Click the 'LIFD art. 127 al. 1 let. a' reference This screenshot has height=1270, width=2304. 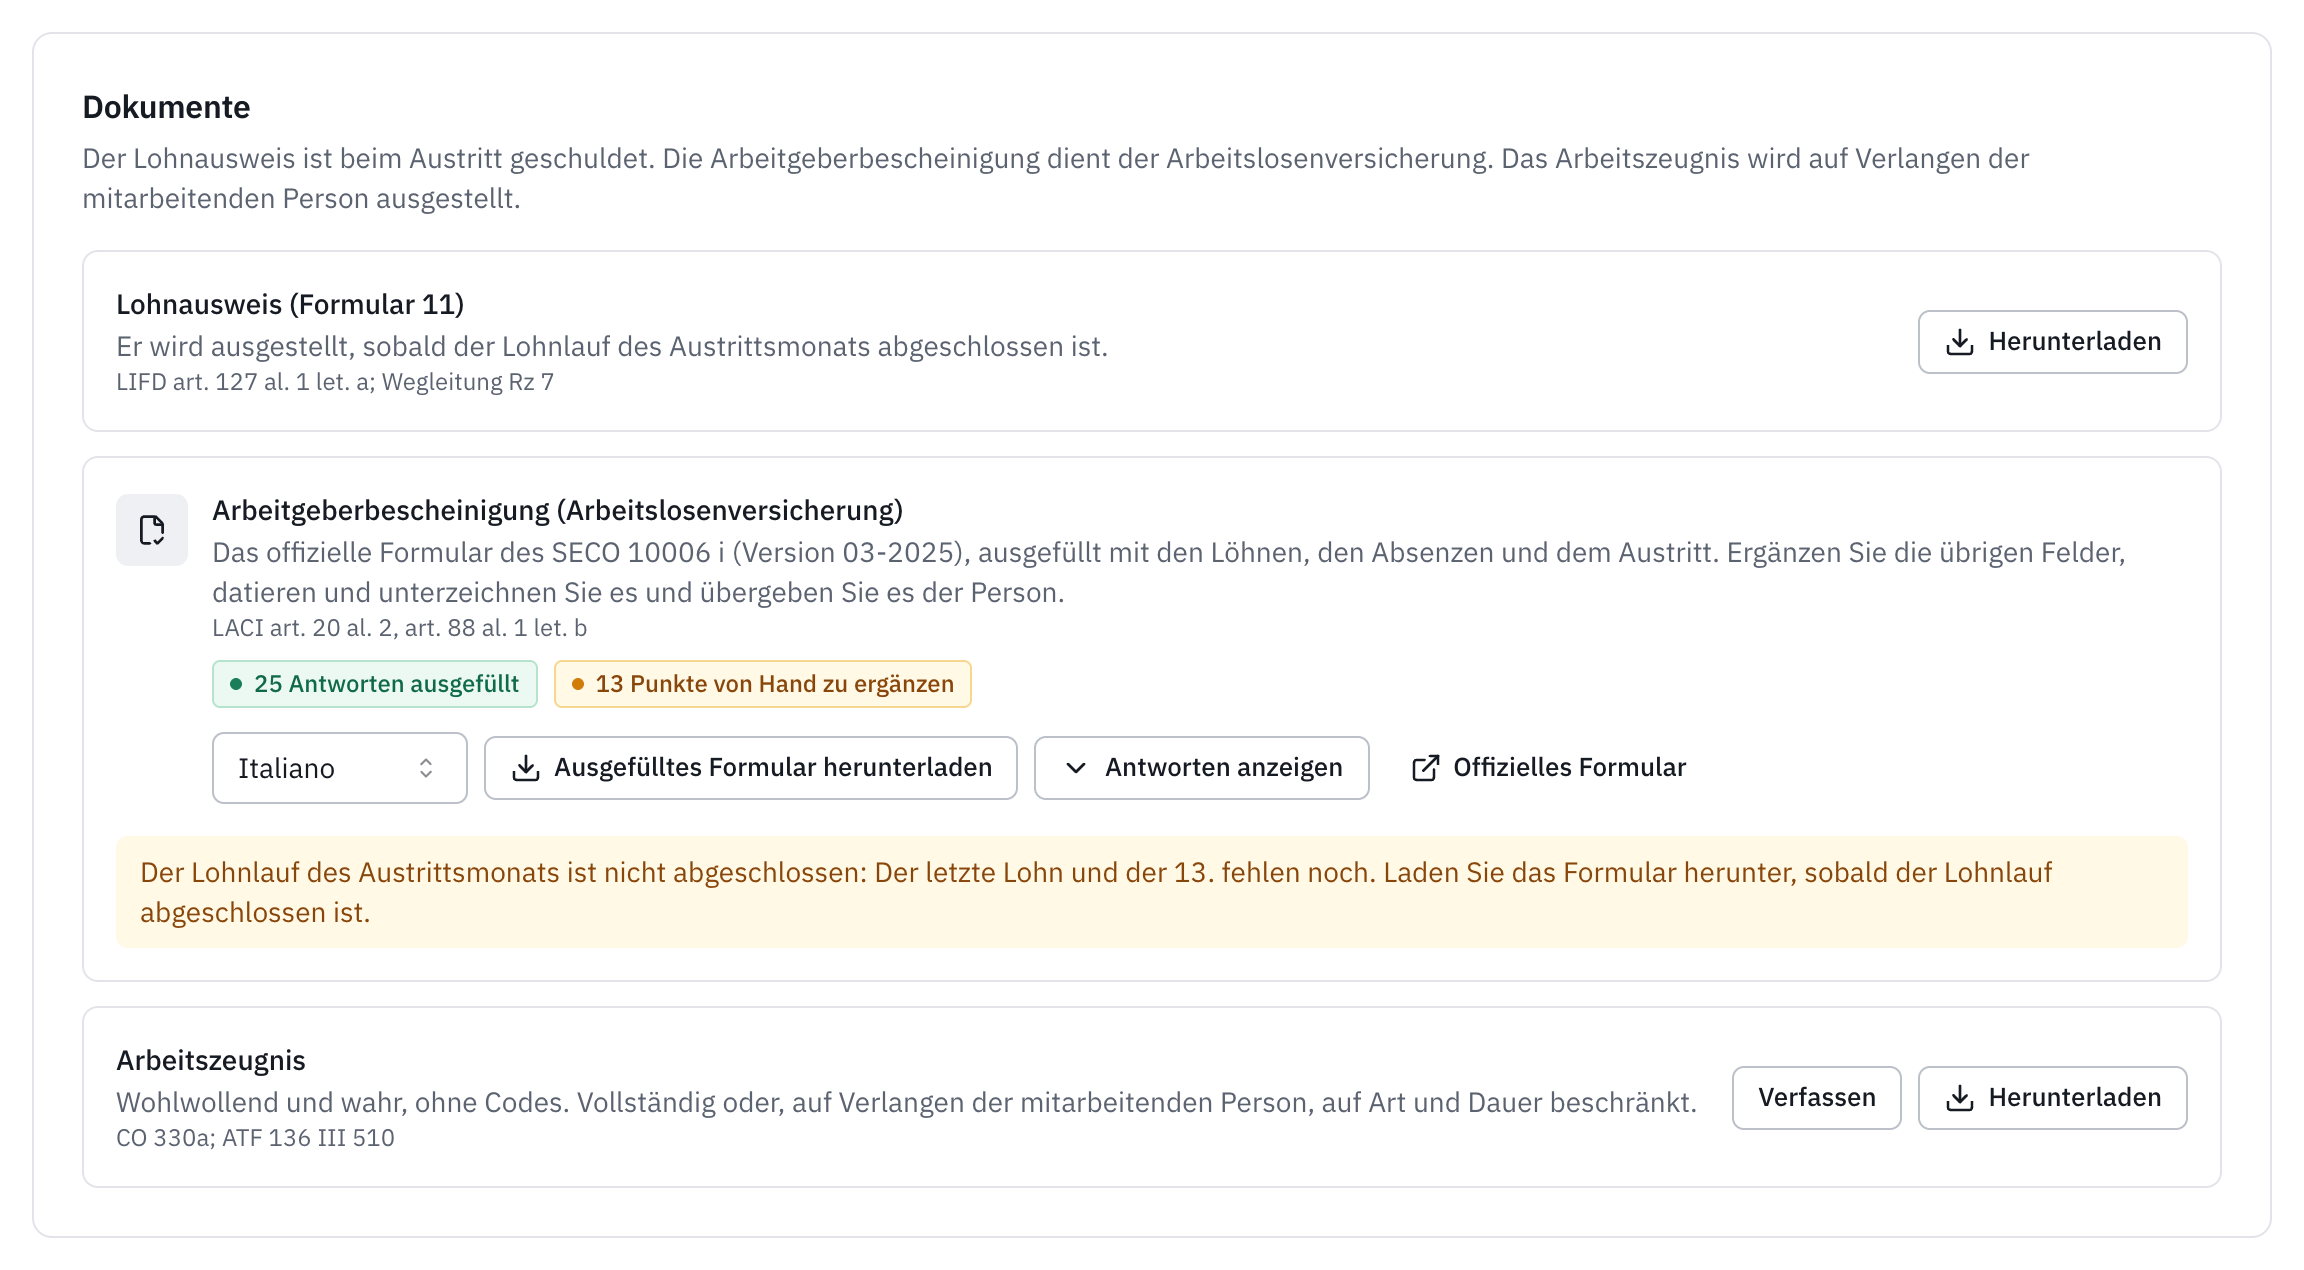tap(245, 382)
